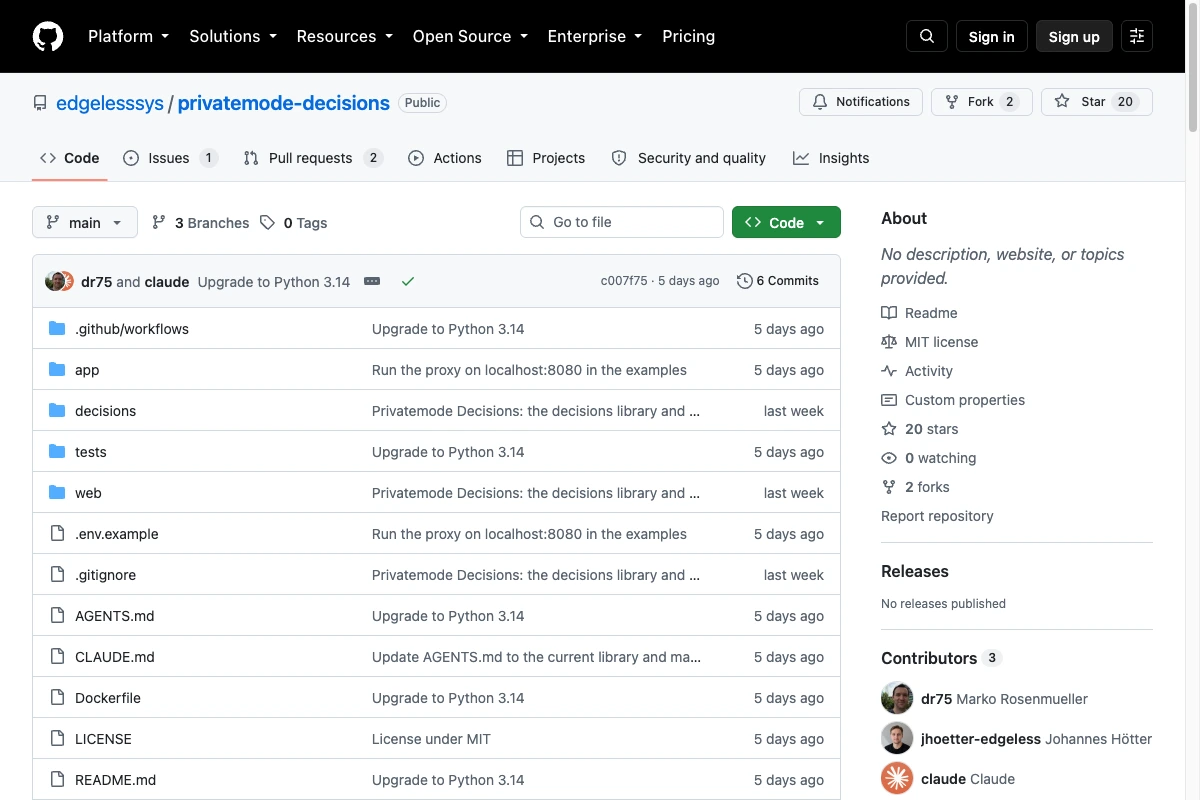Screen dimensions: 1200x800
Task: Switch to the Pull requests tab
Action: tap(314, 158)
